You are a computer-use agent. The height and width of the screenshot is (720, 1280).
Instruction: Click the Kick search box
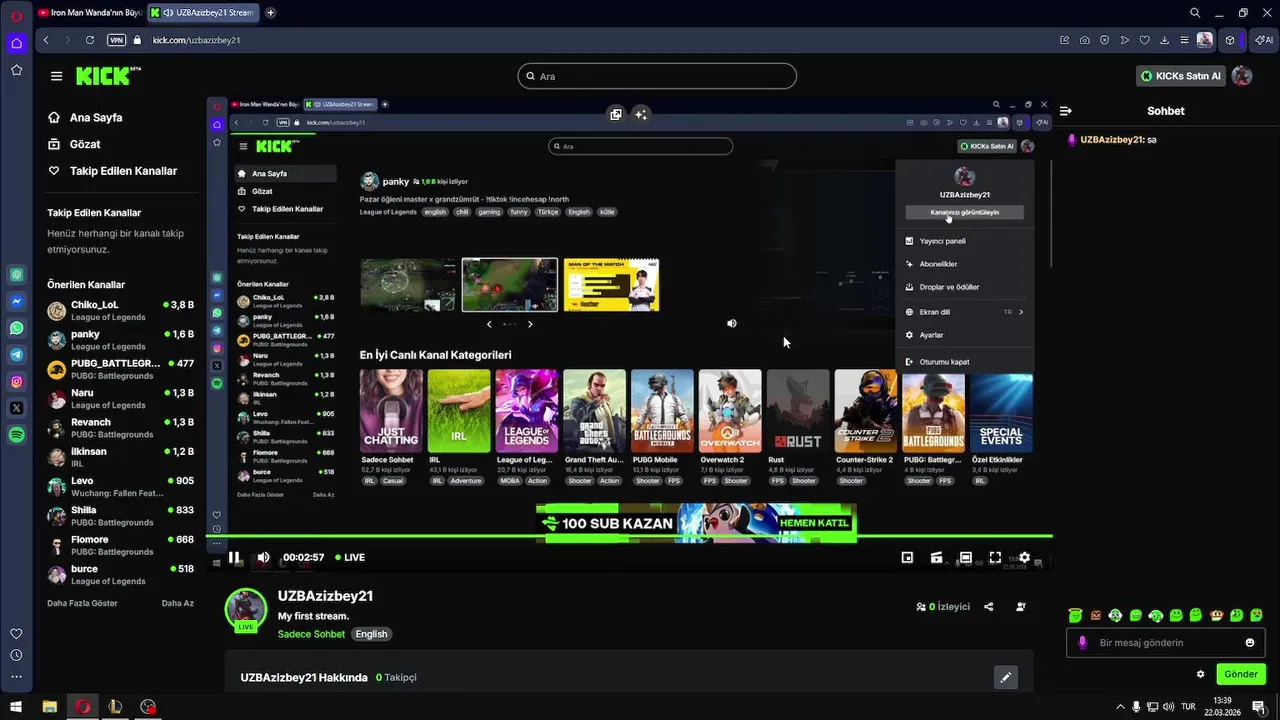[x=657, y=76]
